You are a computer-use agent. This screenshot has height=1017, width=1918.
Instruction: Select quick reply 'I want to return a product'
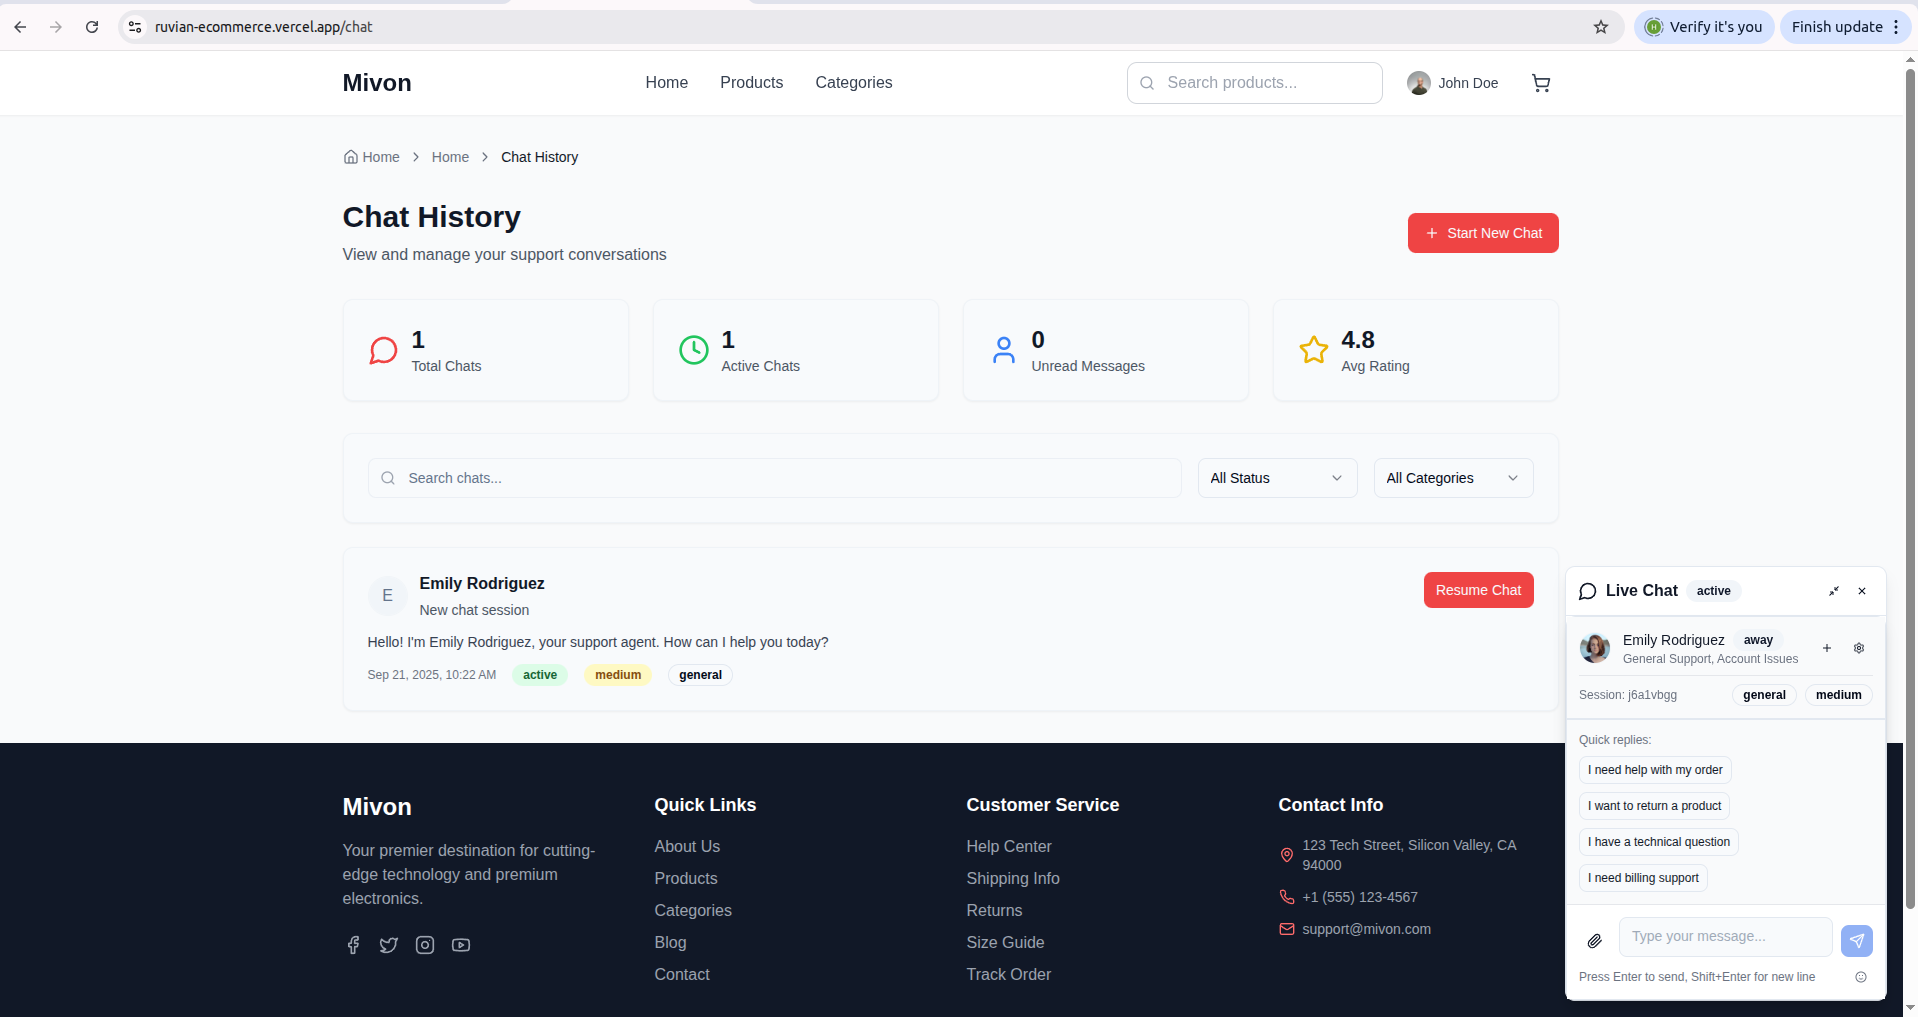(x=1654, y=806)
